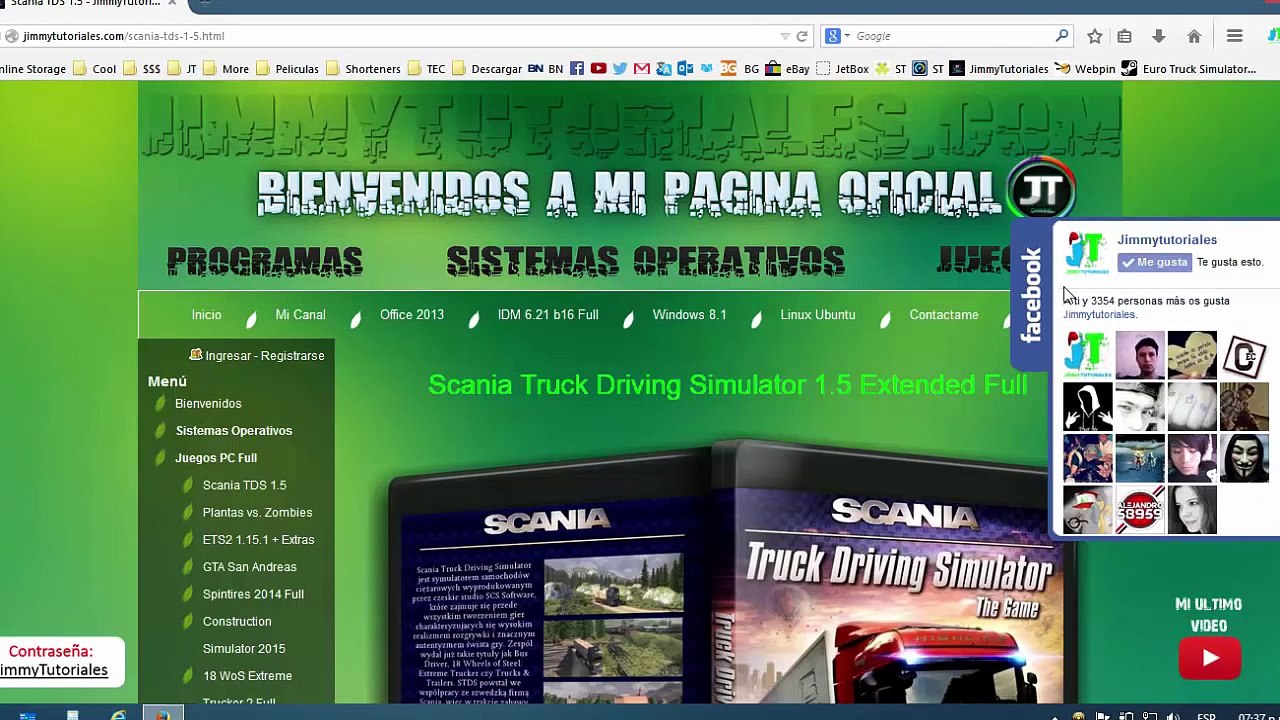Open the eBay bookmark

pyautogui.click(x=788, y=68)
